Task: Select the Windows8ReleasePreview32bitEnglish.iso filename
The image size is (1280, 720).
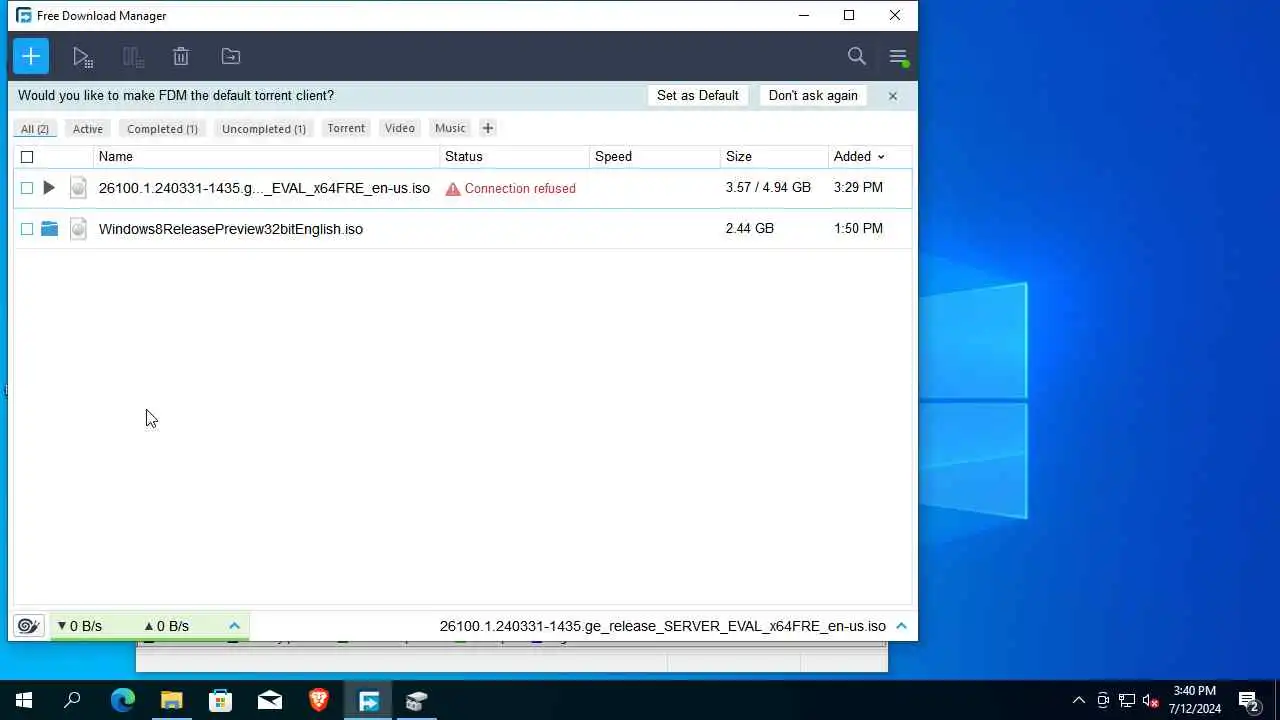Action: click(x=231, y=229)
